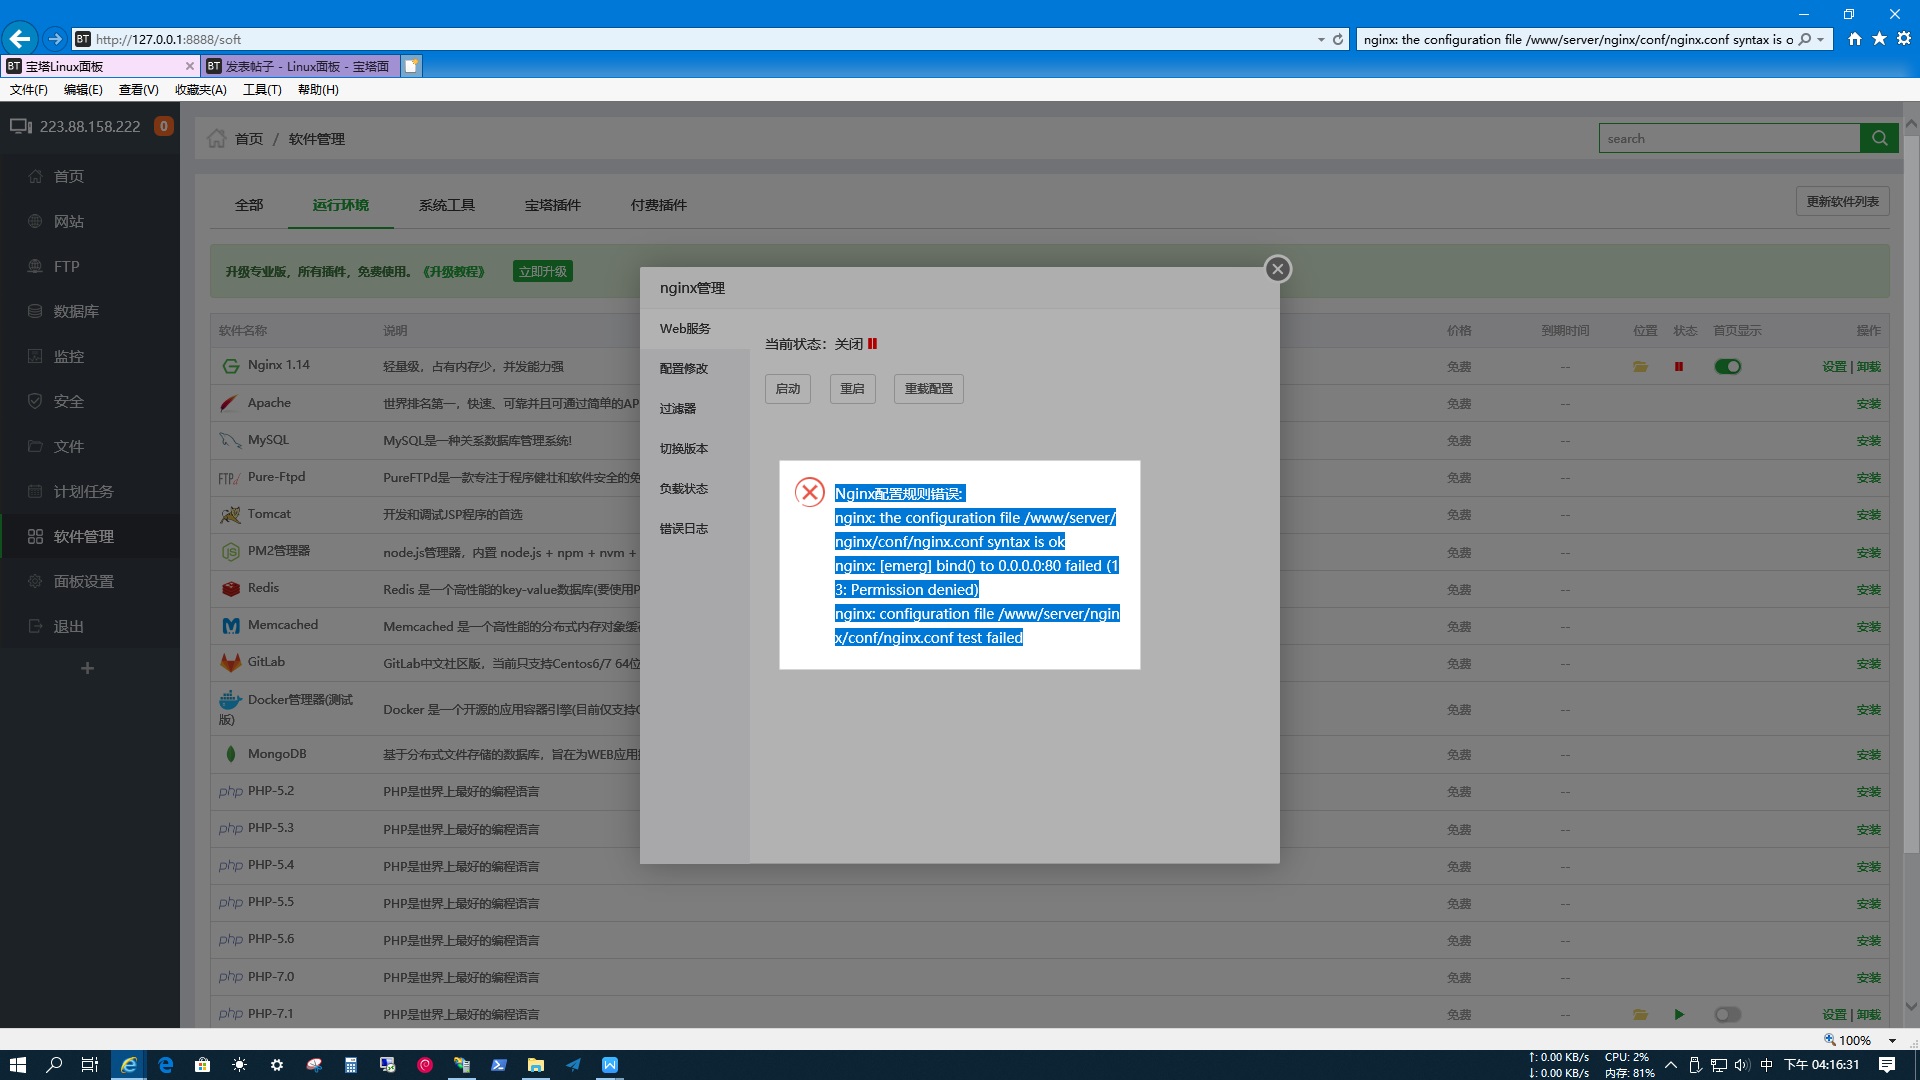1920x1080 pixels.
Task: Open zoom level 100% dropdown
Action: pyautogui.click(x=1892, y=1040)
